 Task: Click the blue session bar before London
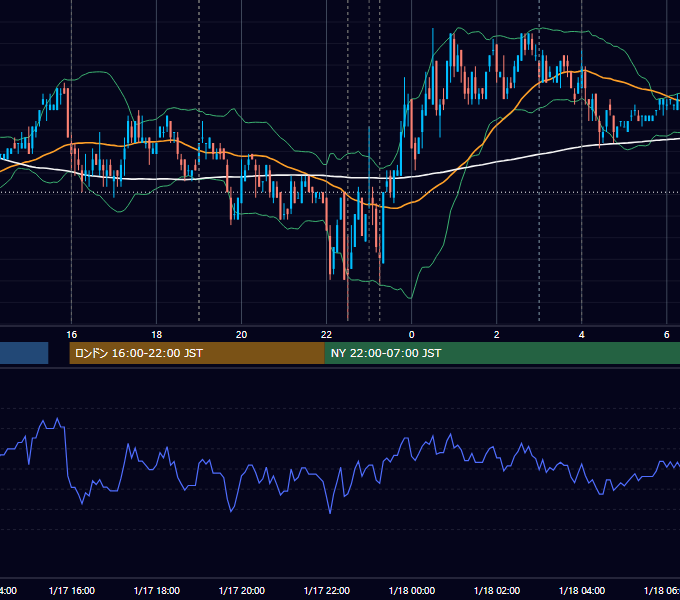[24, 353]
